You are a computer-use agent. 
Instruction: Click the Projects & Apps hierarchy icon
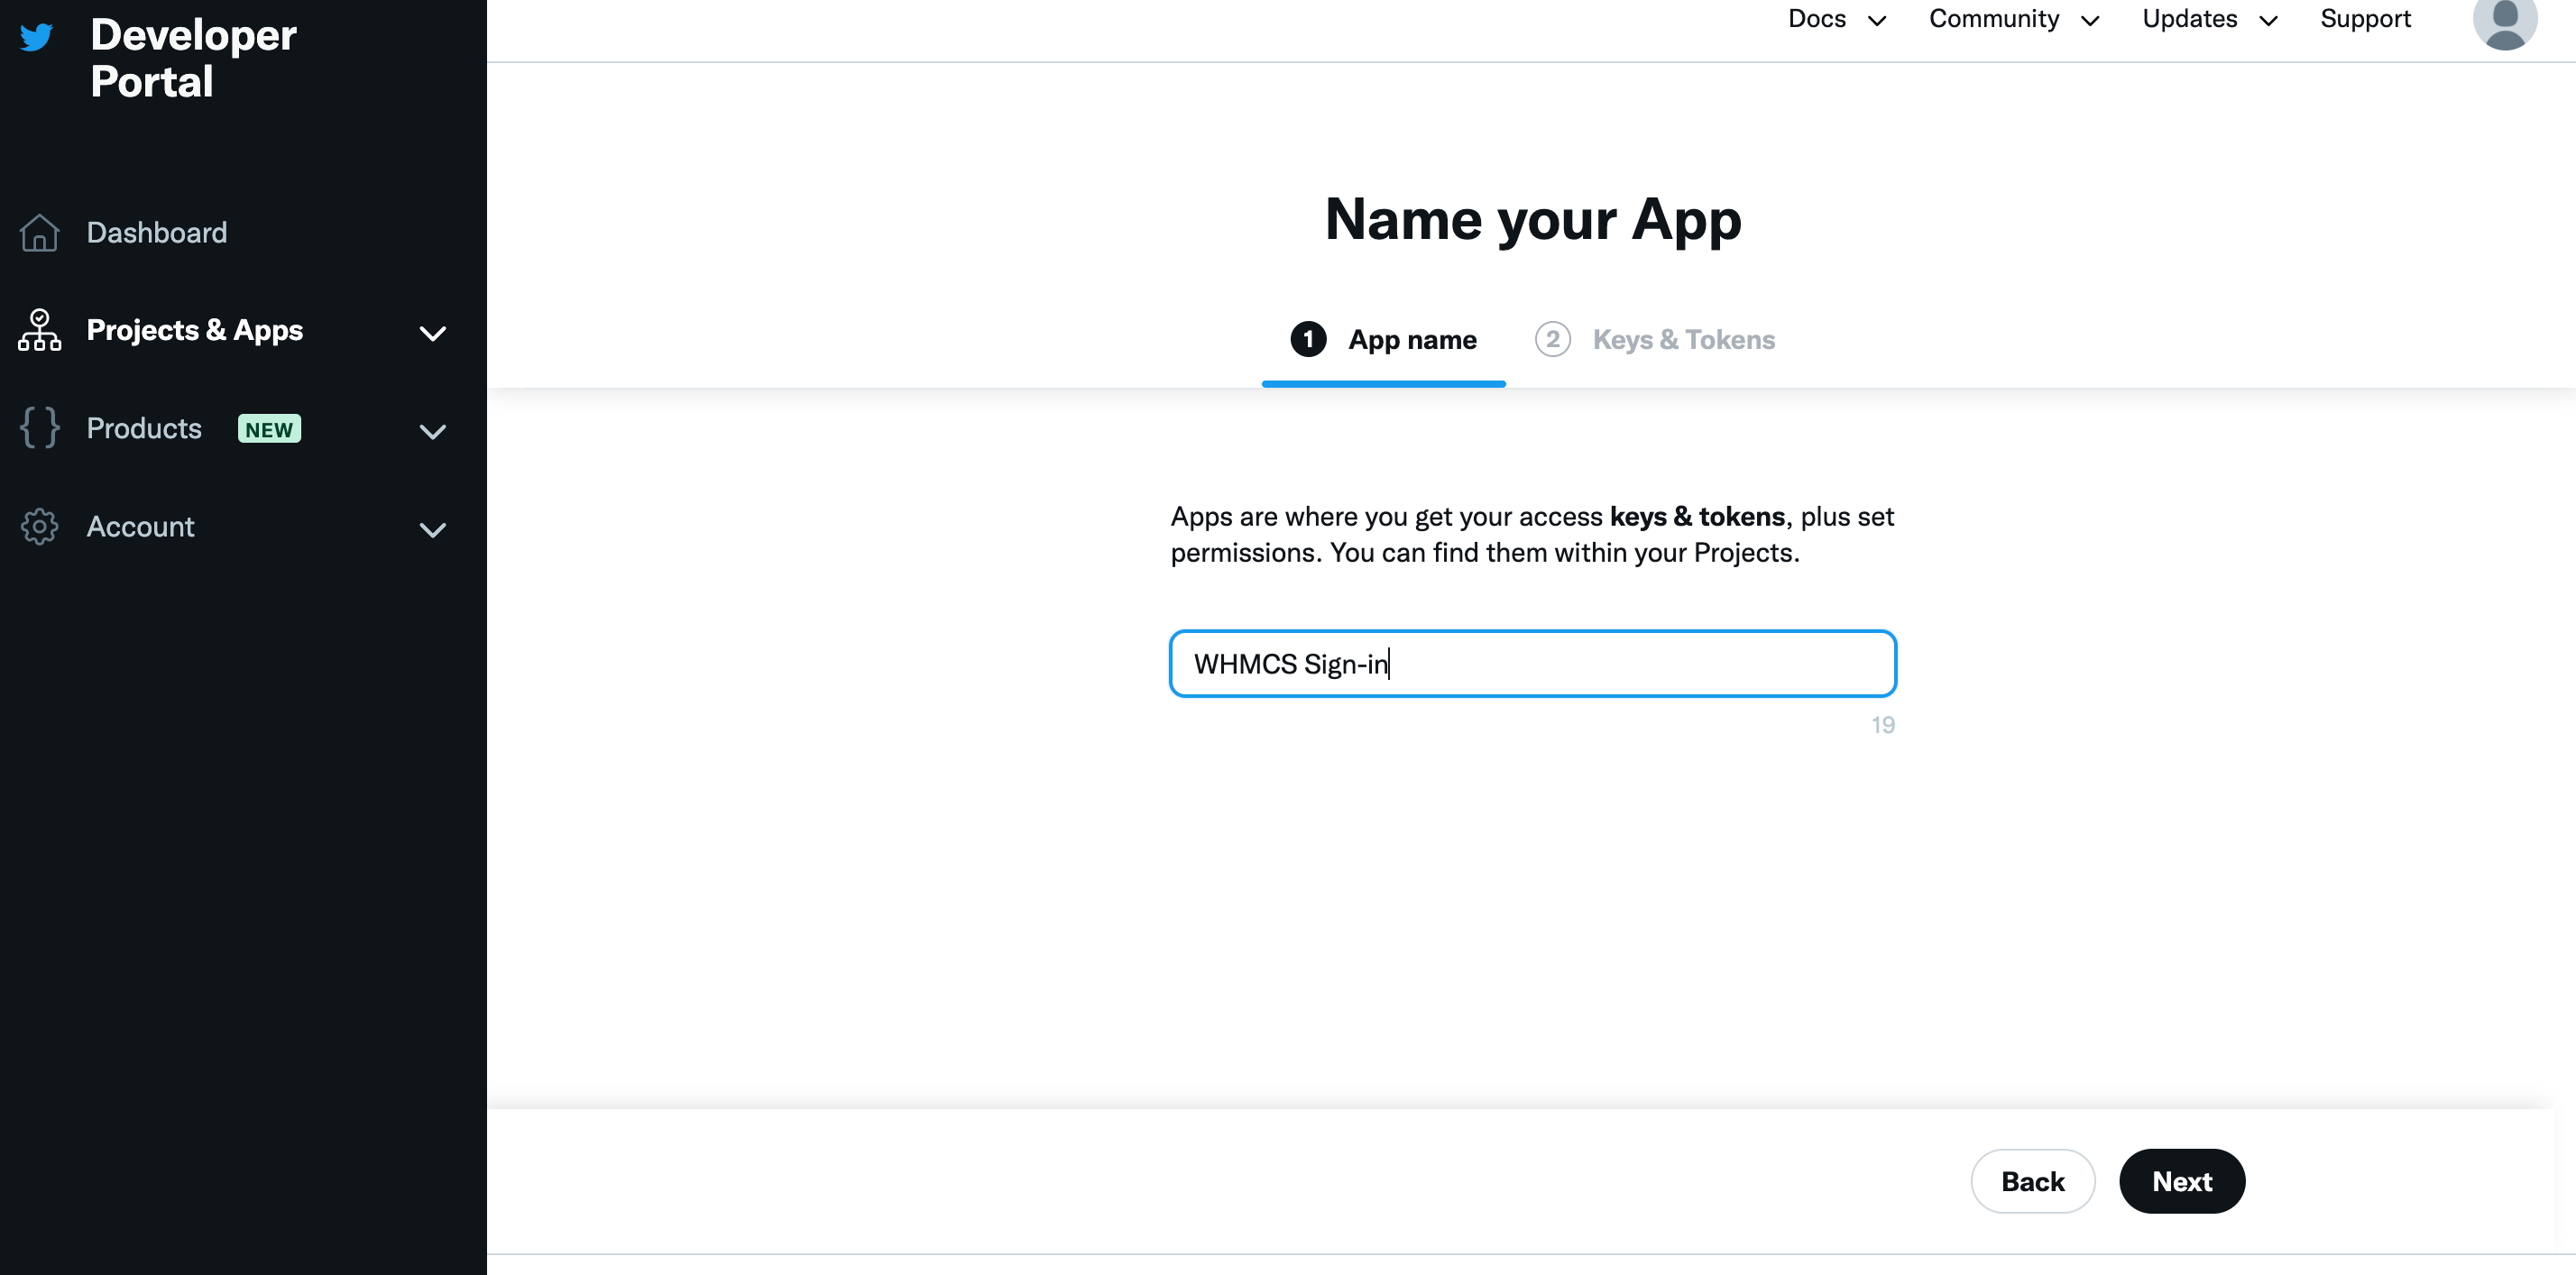point(39,330)
